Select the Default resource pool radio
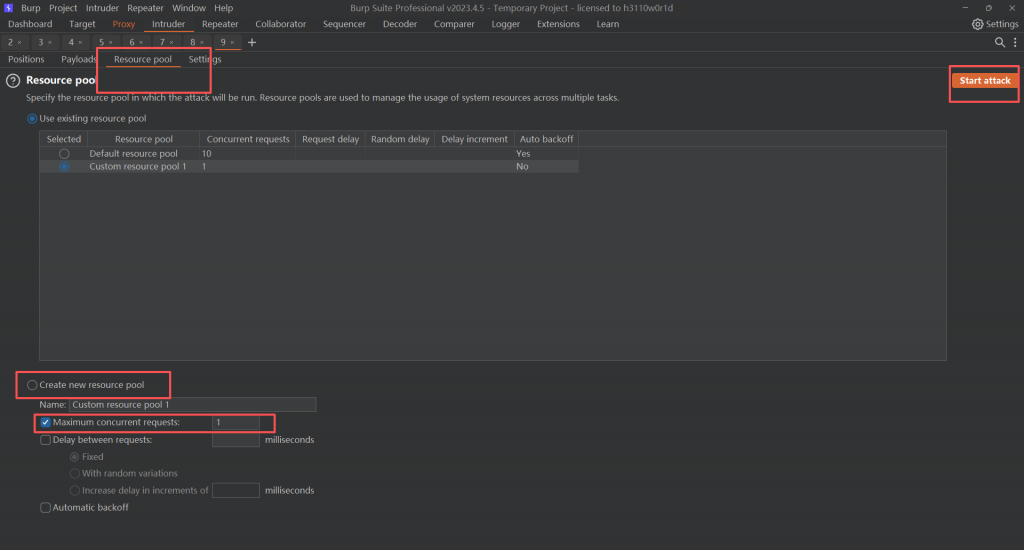 (64, 154)
